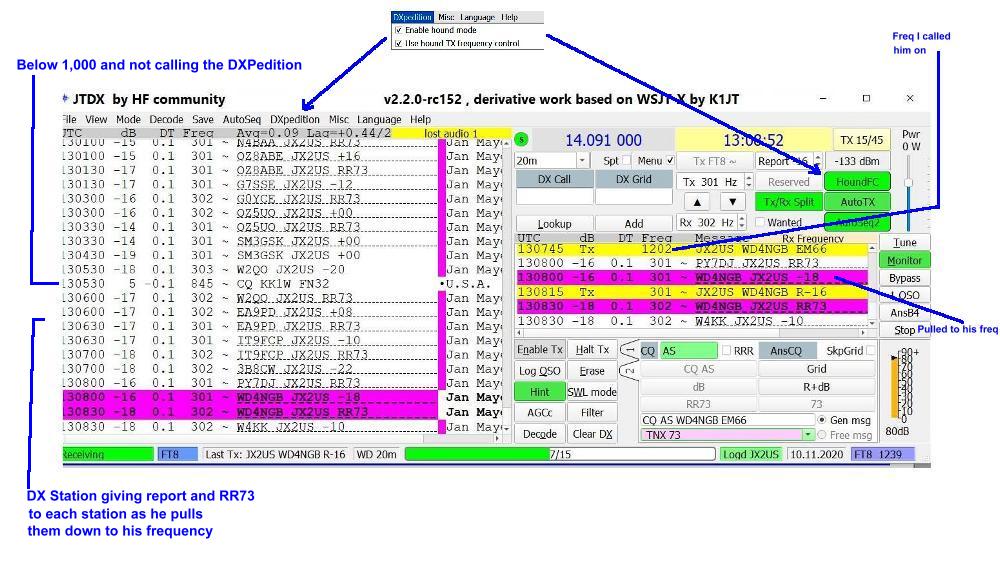Enable the RRR checkbox

(726, 351)
